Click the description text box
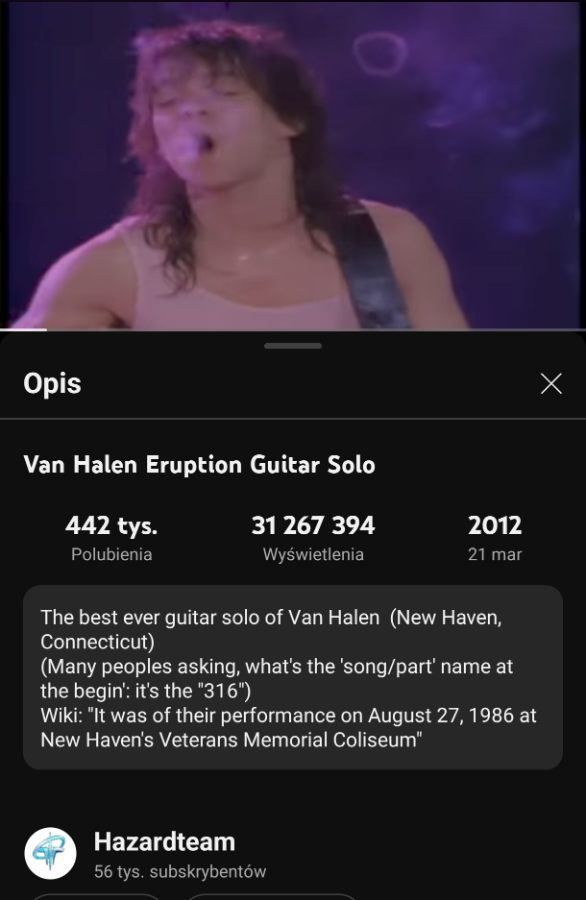586x900 pixels. (293, 677)
